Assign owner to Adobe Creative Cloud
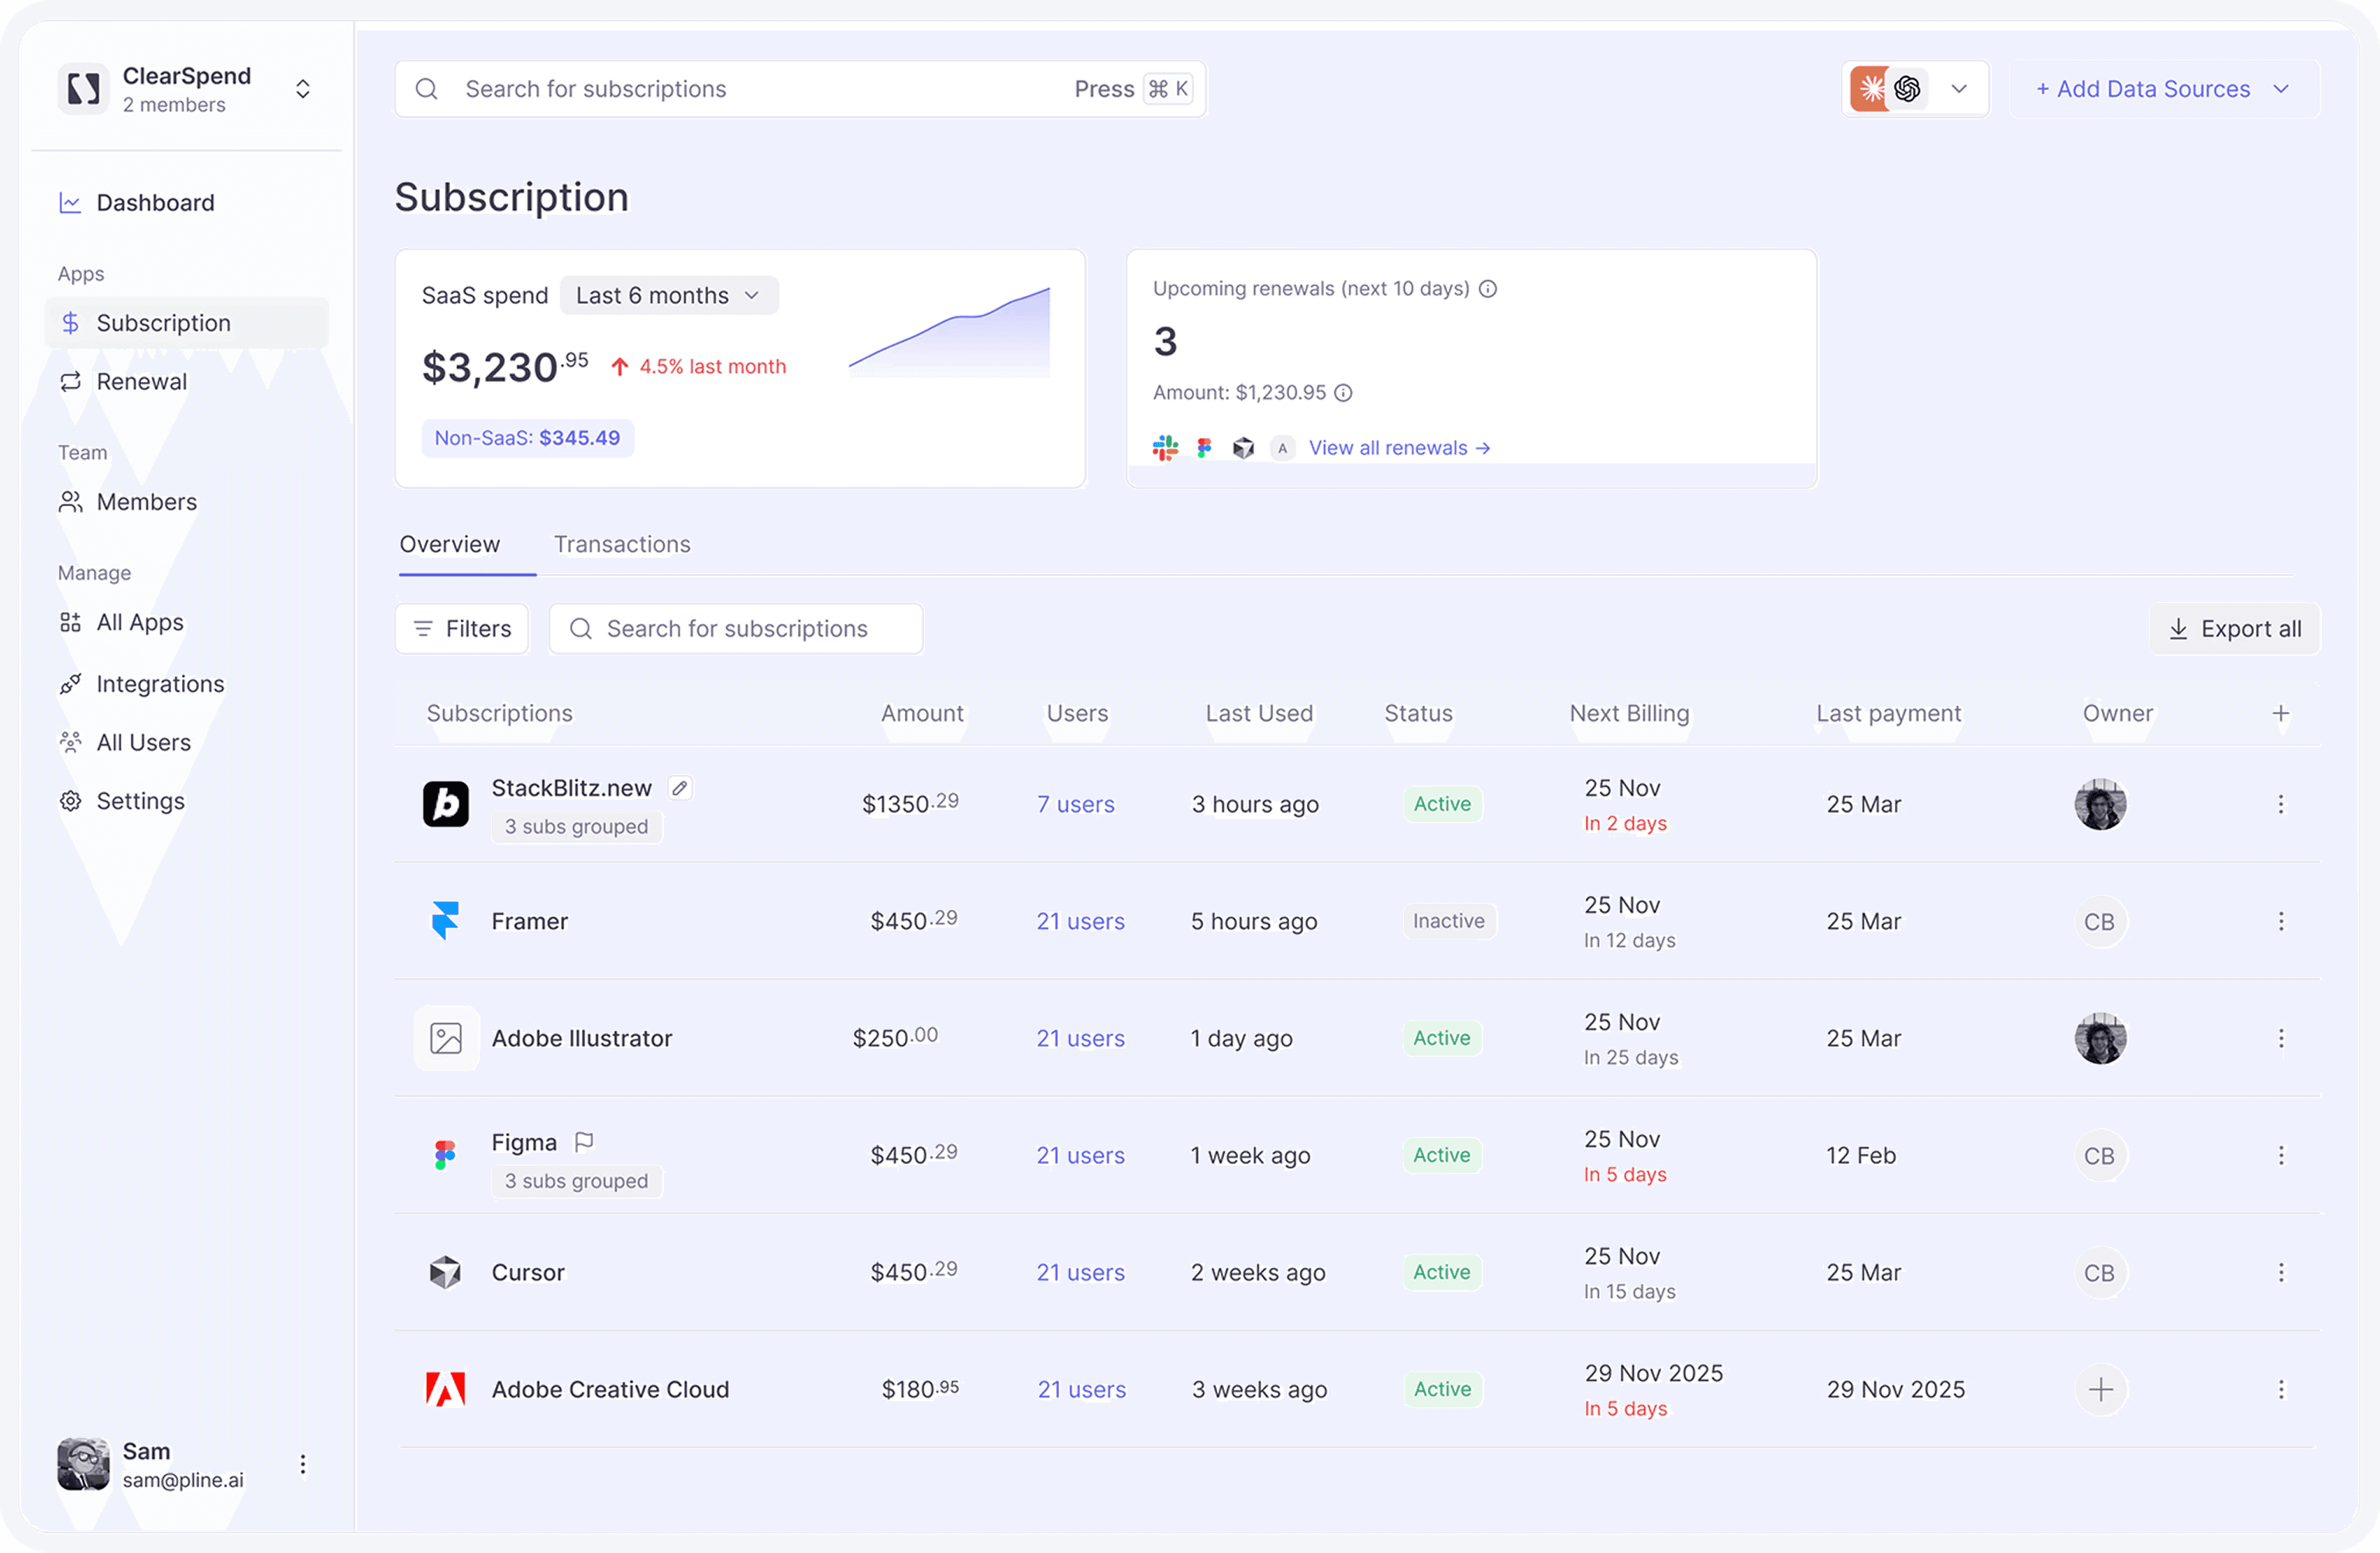The image size is (2380, 1553). [x=2100, y=1389]
